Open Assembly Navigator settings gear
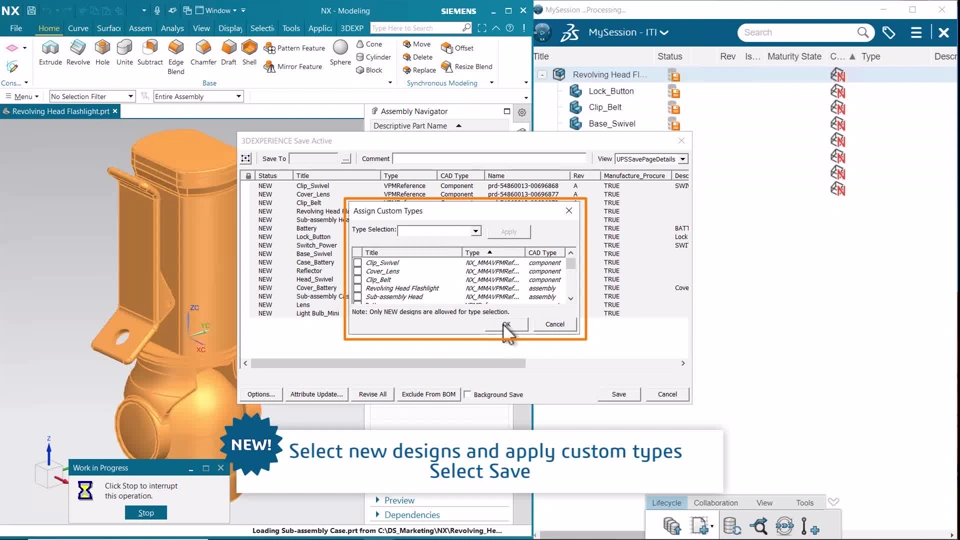Image resolution: width=960 pixels, height=540 pixels. pyautogui.click(x=522, y=112)
